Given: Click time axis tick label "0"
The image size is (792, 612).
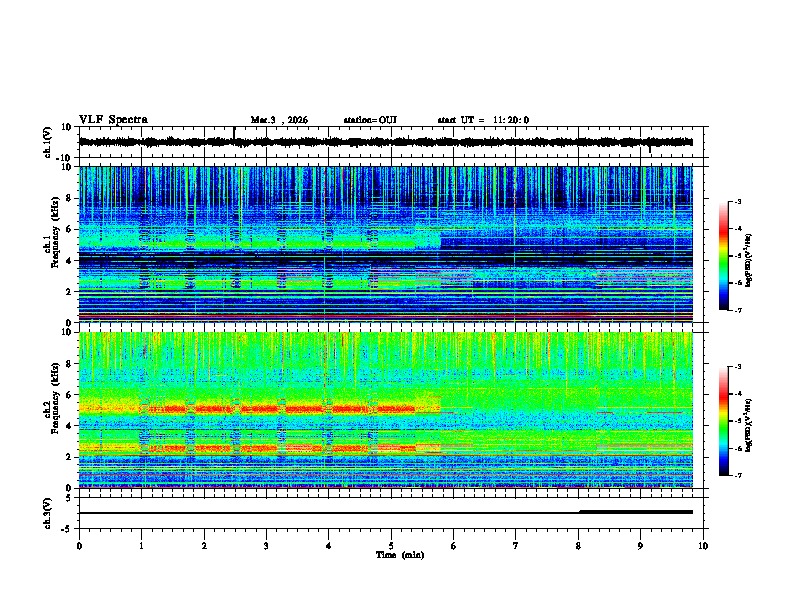Looking at the screenshot, I should point(79,546).
